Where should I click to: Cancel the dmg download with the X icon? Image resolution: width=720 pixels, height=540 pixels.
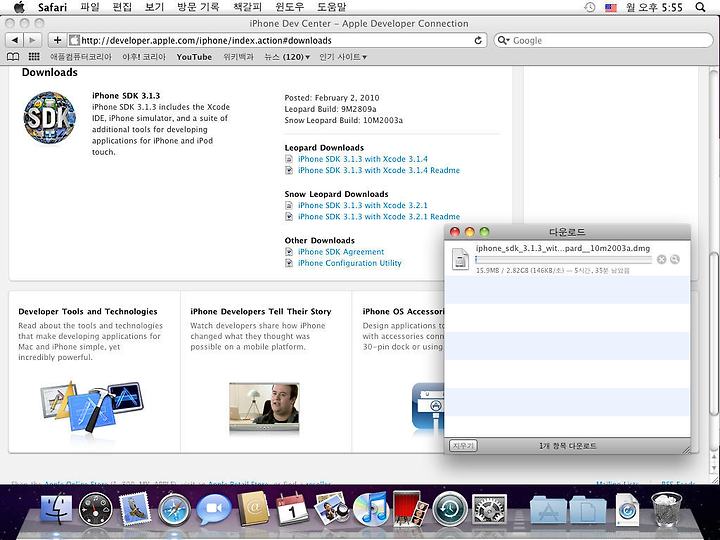click(661, 259)
